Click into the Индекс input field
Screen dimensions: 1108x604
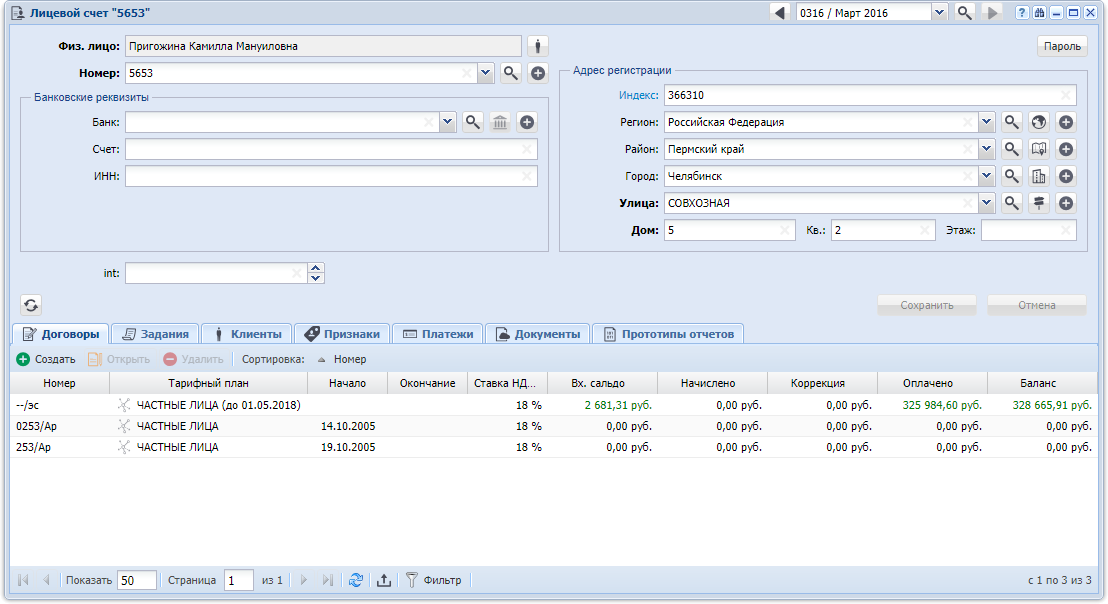pos(860,95)
